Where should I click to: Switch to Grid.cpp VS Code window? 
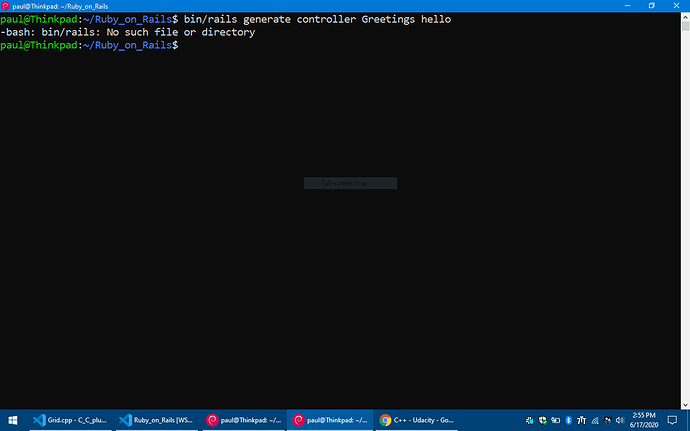pyautogui.click(x=72, y=420)
